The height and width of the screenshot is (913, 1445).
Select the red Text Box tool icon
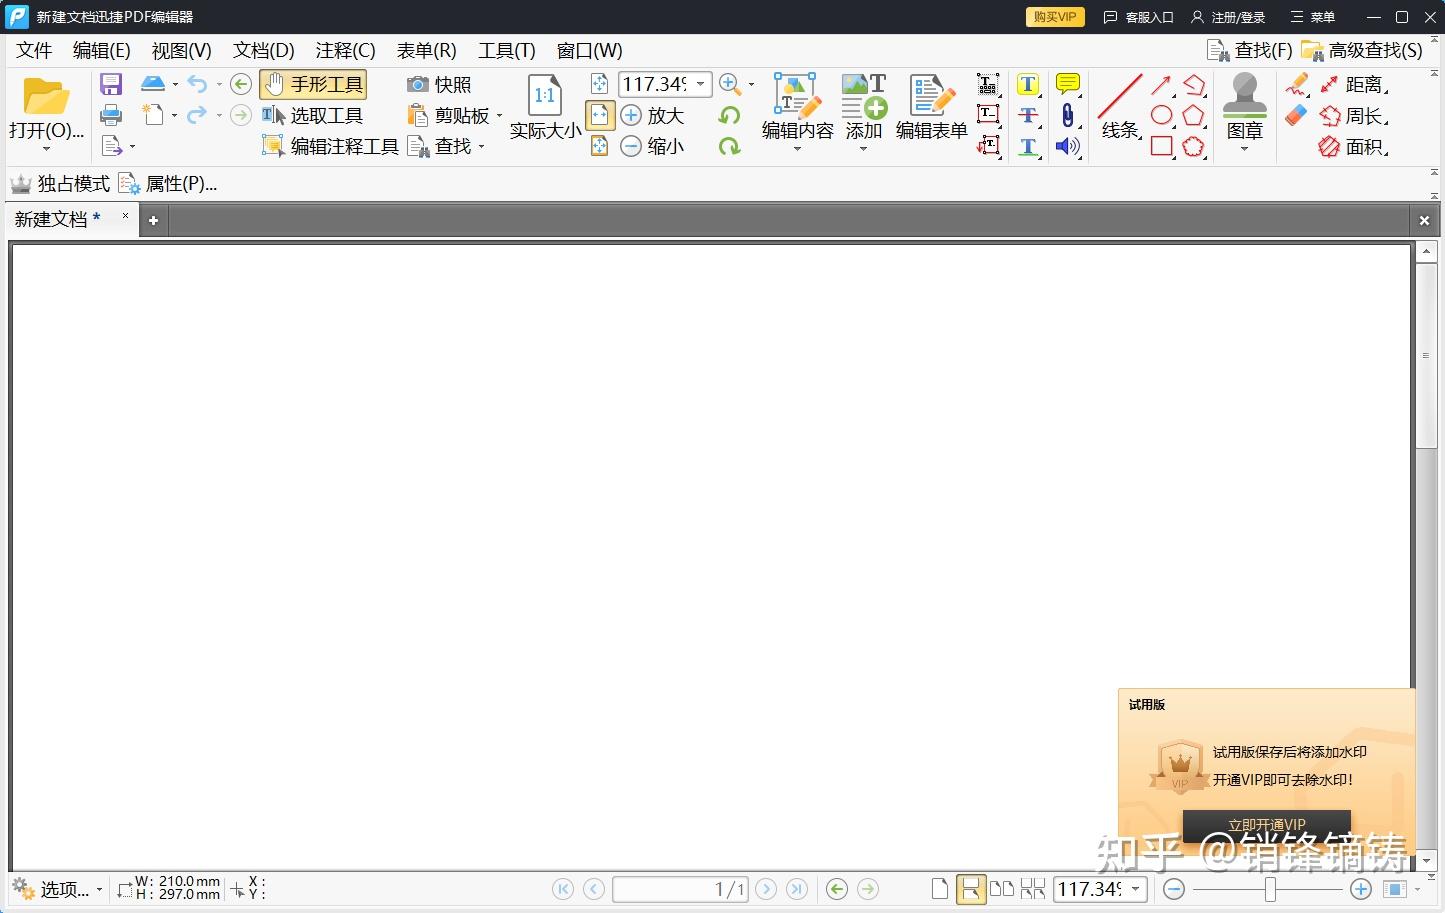(988, 115)
